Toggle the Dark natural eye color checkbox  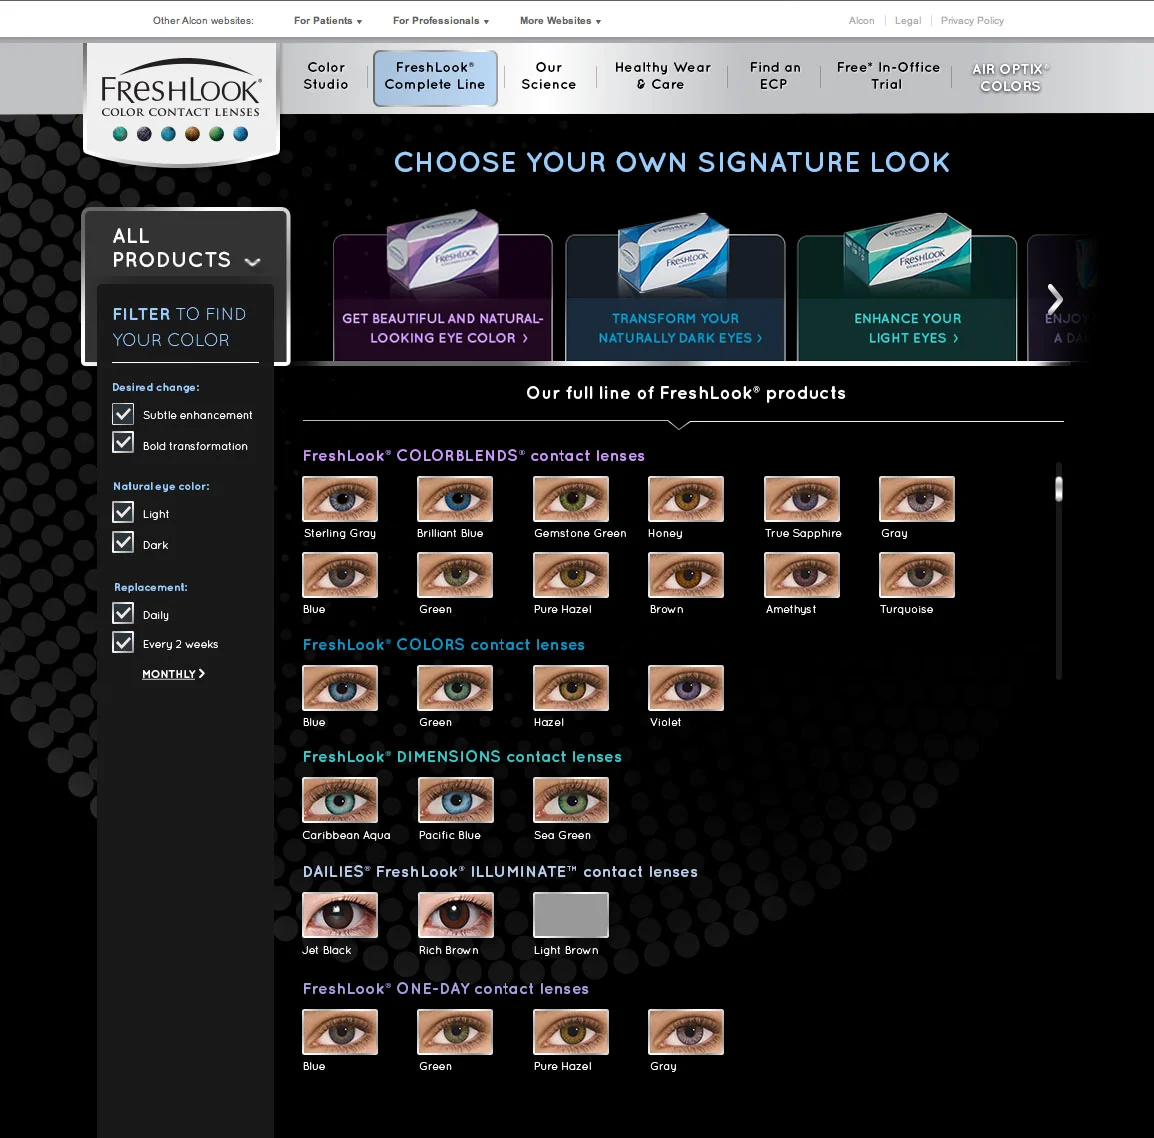coord(123,543)
